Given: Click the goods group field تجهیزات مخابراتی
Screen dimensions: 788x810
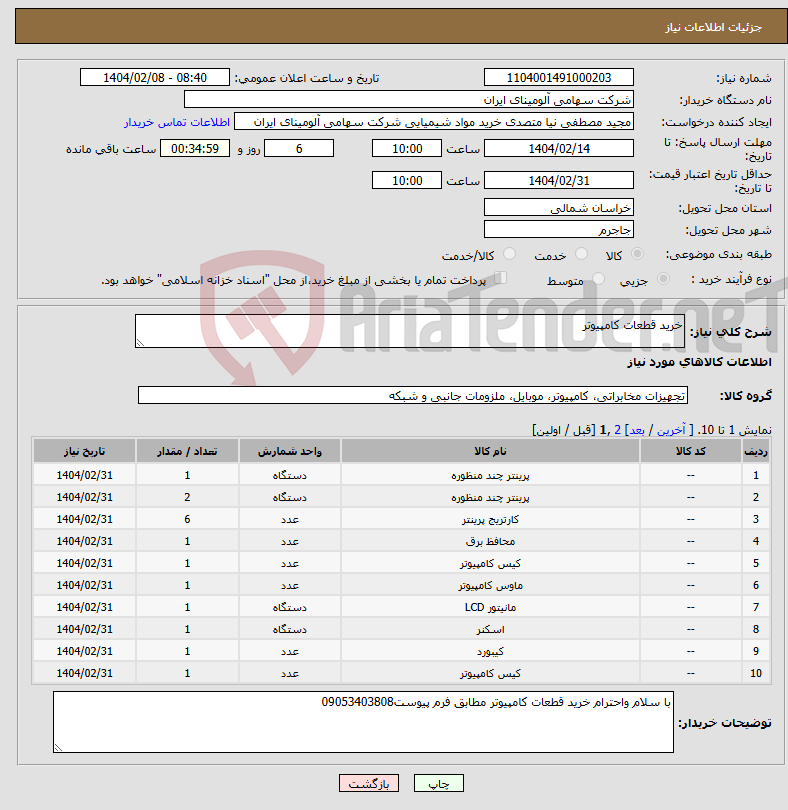Looking at the screenshot, I should tap(413, 396).
